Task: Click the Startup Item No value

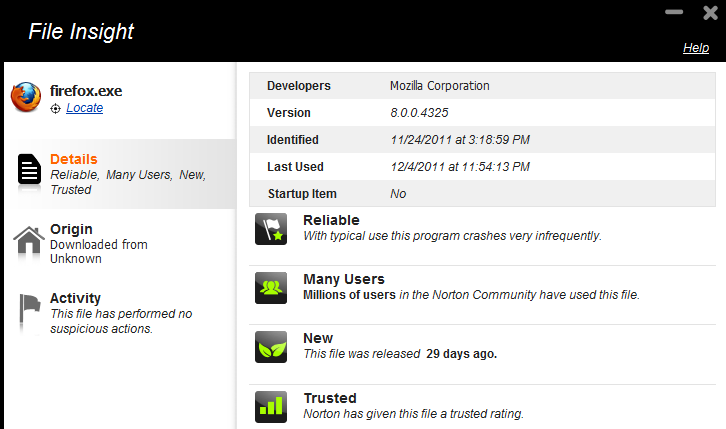Action: pyautogui.click(x=398, y=193)
